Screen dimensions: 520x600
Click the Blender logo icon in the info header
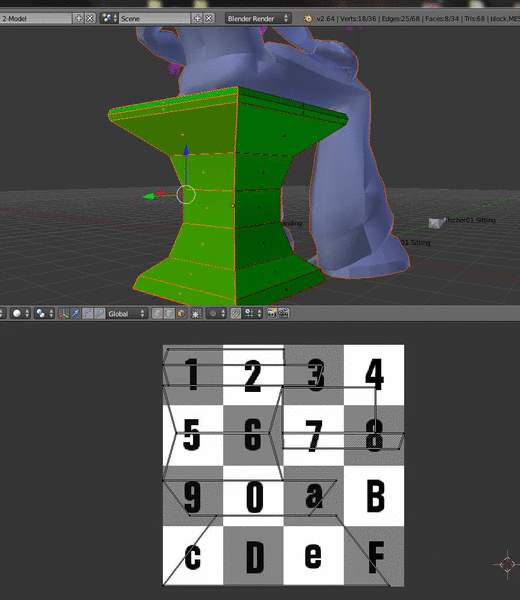point(308,18)
